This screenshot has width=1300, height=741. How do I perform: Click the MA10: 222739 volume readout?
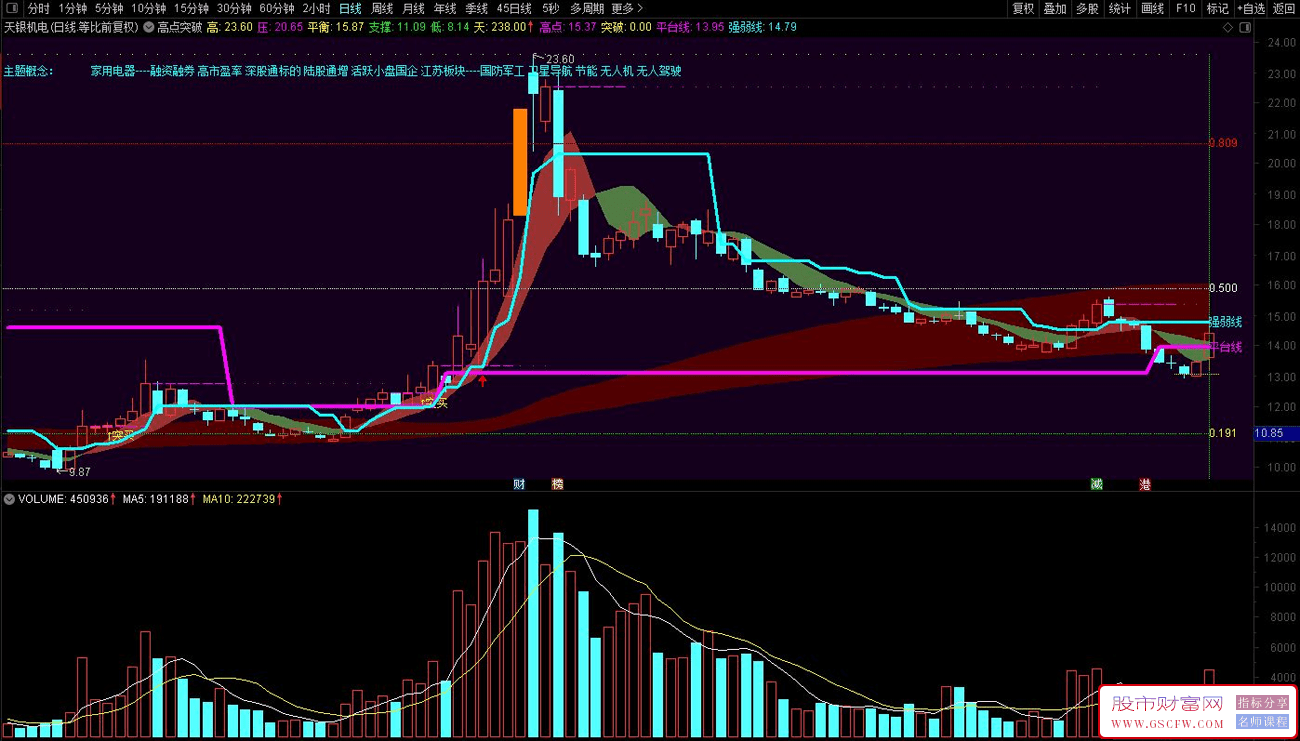tap(243, 498)
